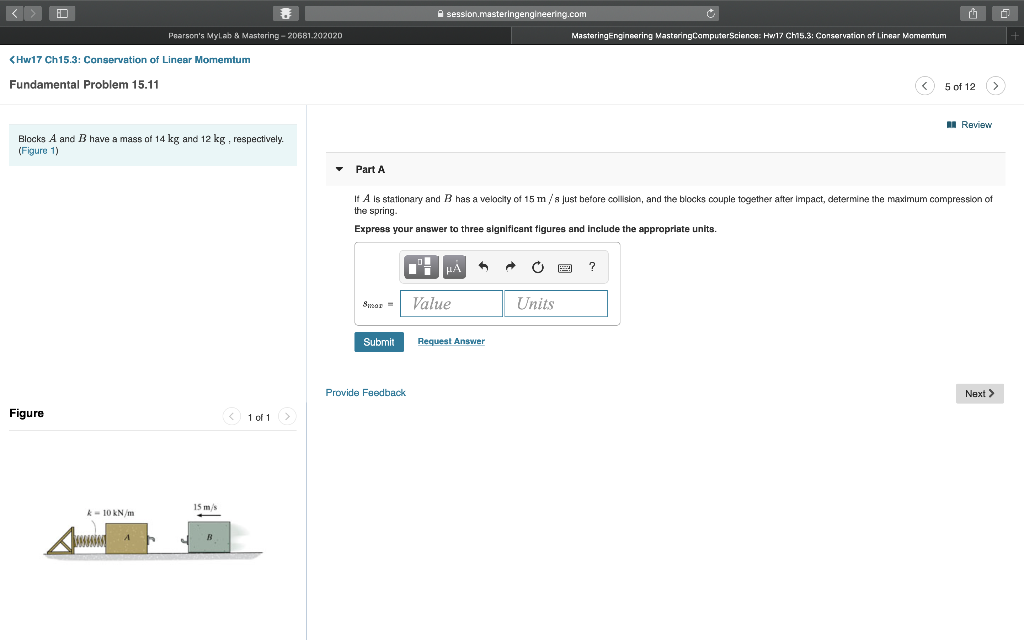Open the Safari sidebar icon
1024x640 pixels.
[x=61, y=13]
